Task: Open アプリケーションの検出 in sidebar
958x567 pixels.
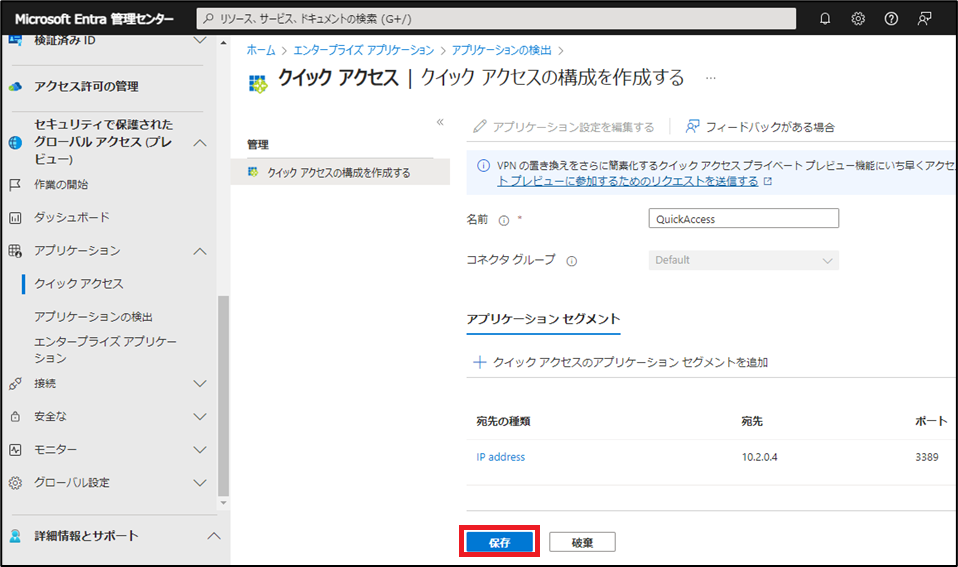Action: [x=93, y=316]
